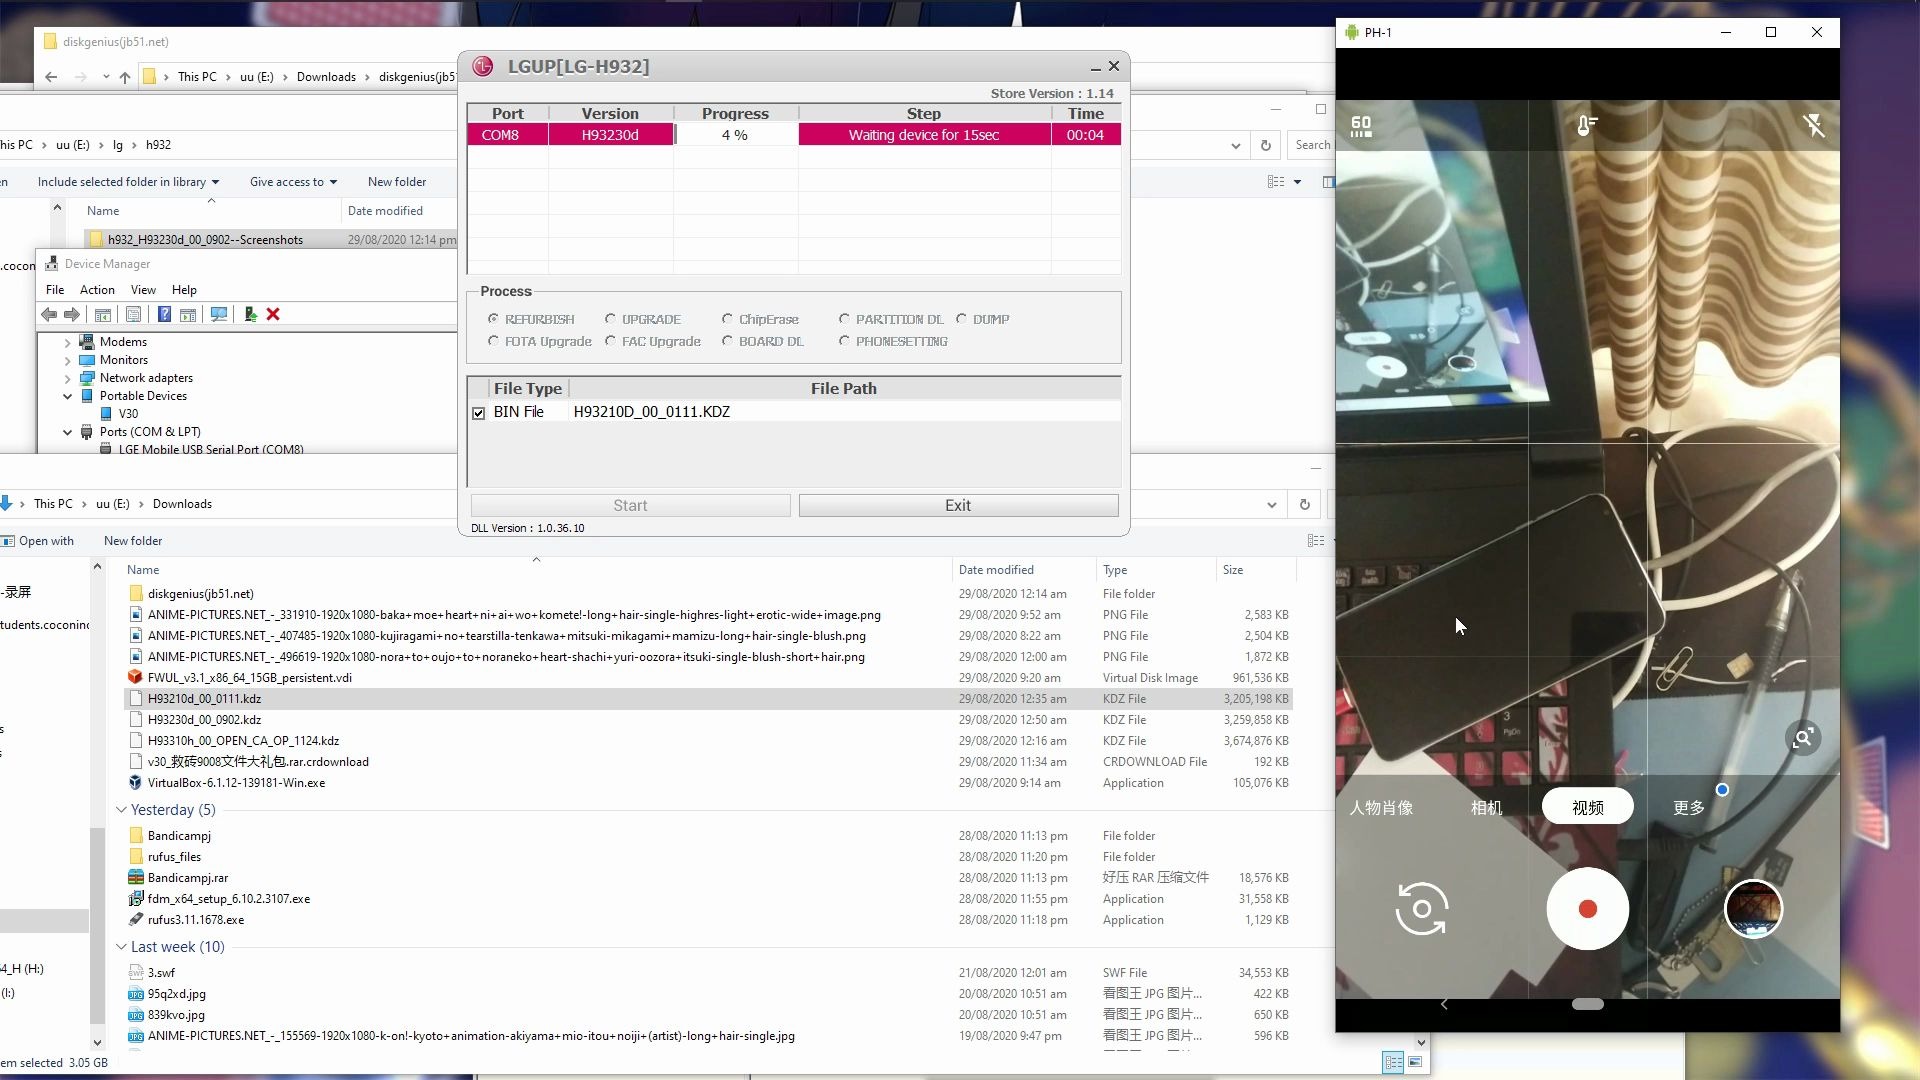Collapse the Yesterday group in Explorer
The height and width of the screenshot is (1080, 1920).
(x=122, y=810)
